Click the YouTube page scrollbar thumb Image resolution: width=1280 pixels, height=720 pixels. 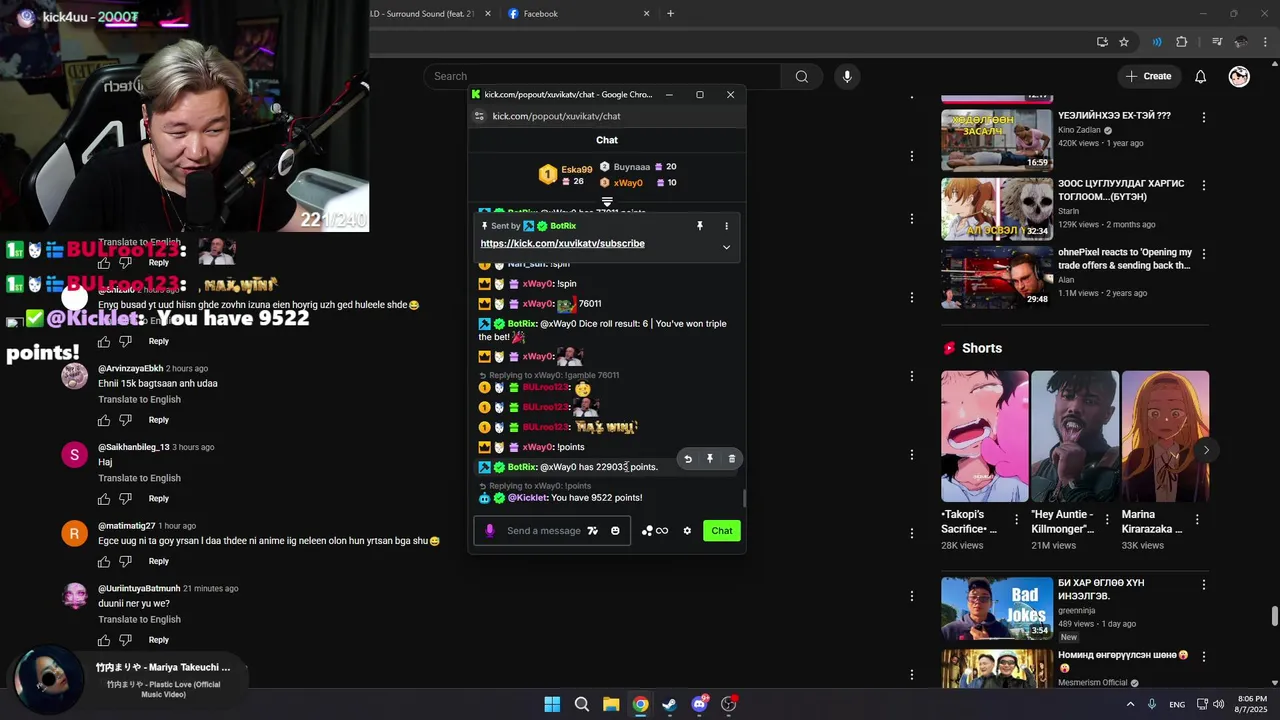click(1274, 616)
